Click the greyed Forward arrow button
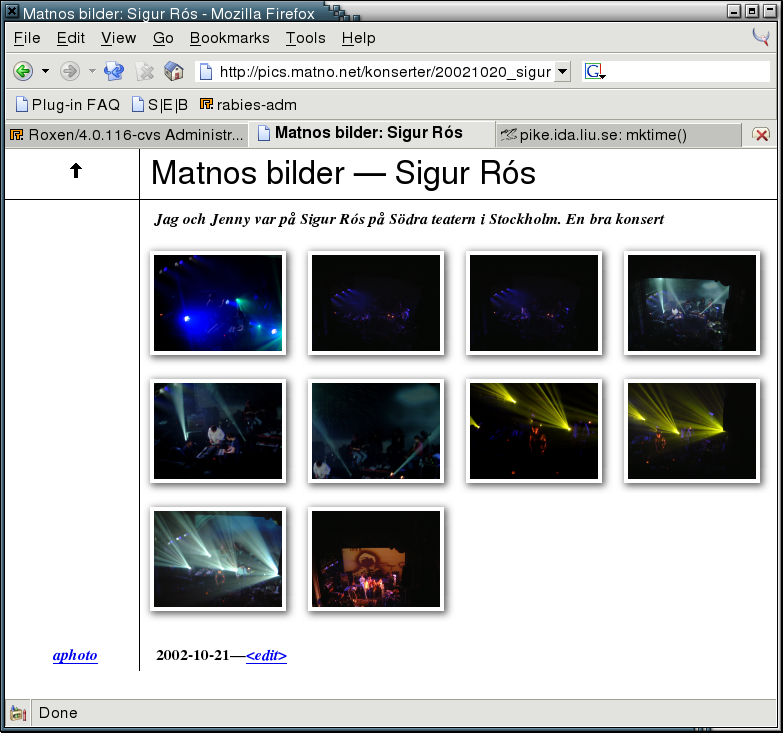This screenshot has width=783, height=733. click(x=69, y=71)
